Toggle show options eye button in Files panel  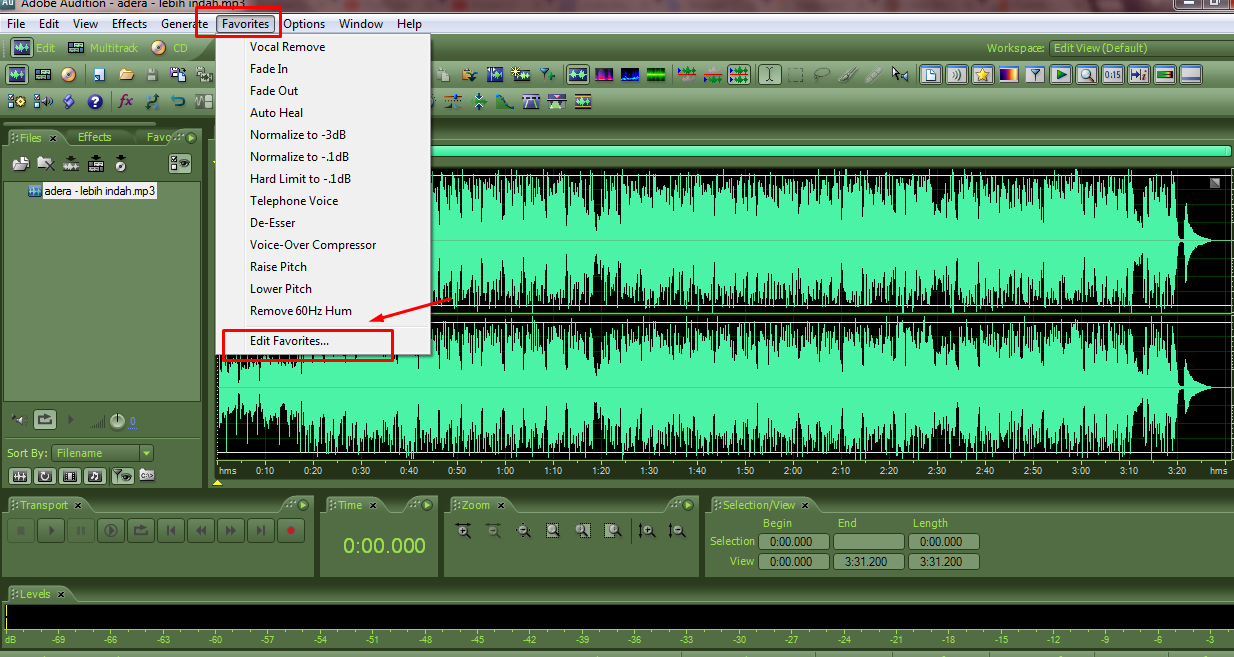pos(180,164)
